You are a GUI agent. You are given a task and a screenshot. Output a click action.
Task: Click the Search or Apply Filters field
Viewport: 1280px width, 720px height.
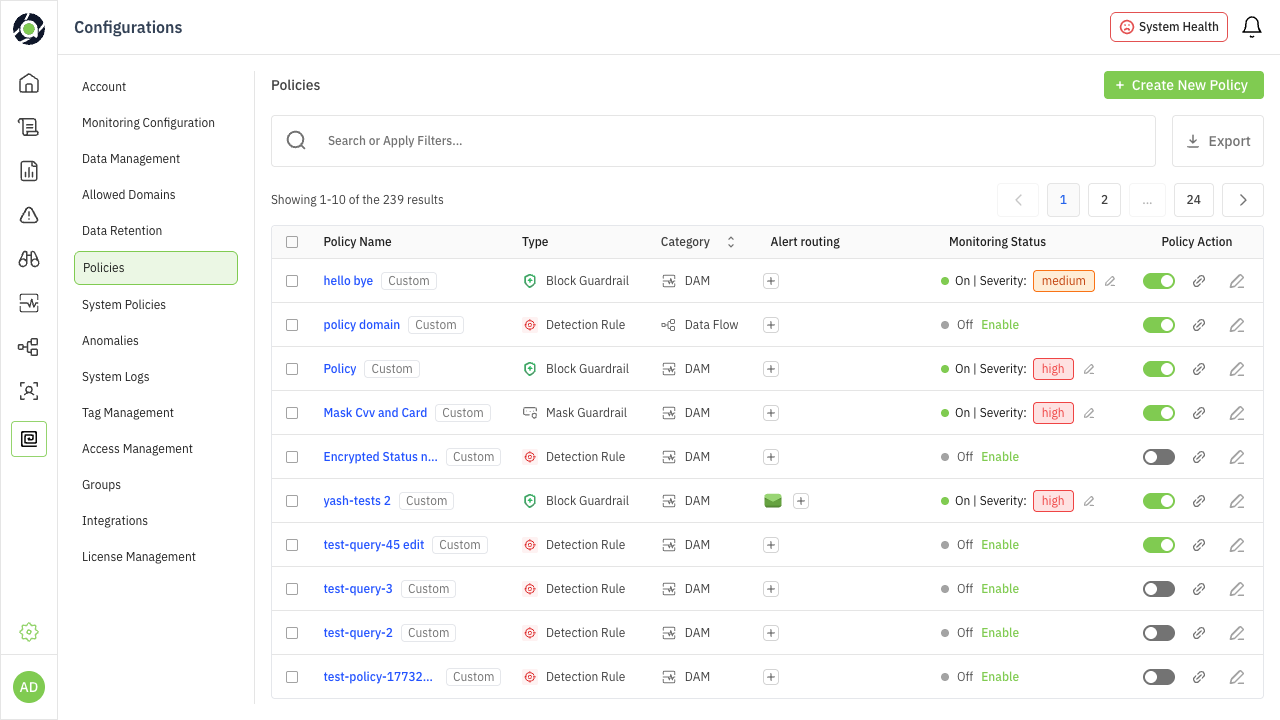(730, 141)
